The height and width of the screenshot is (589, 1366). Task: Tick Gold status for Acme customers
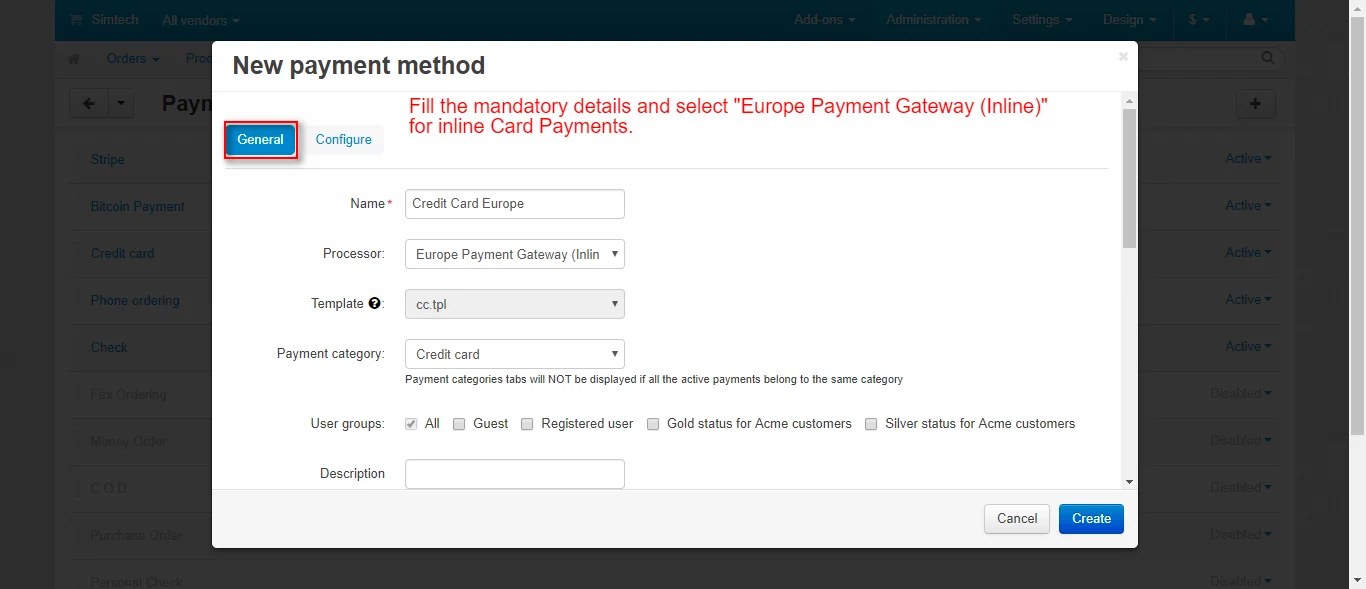click(653, 424)
